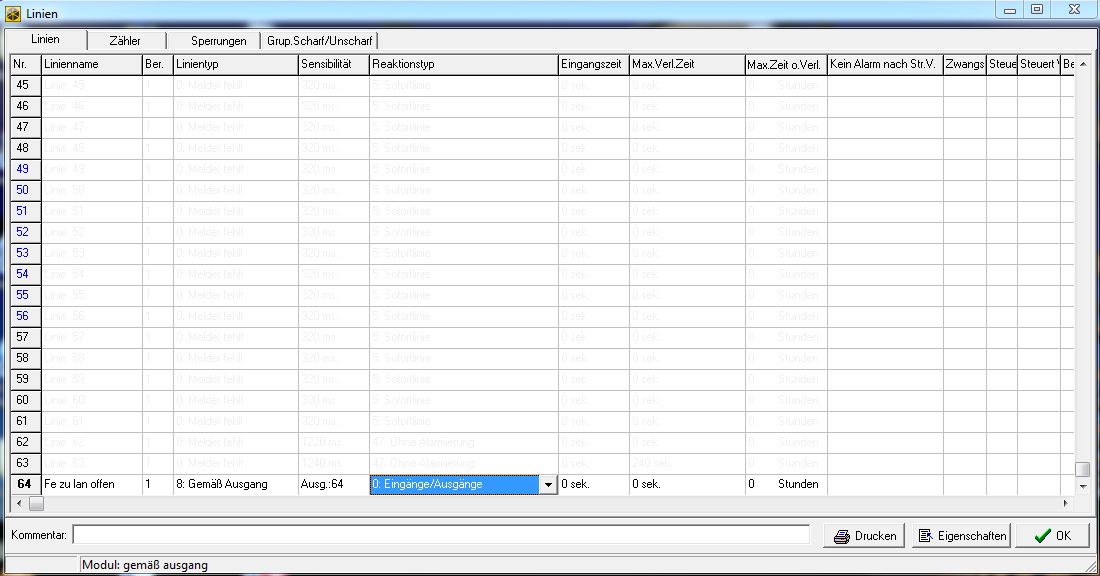
Task: Click the vertical scrollbar up arrow
Action: [x=1082, y=63]
